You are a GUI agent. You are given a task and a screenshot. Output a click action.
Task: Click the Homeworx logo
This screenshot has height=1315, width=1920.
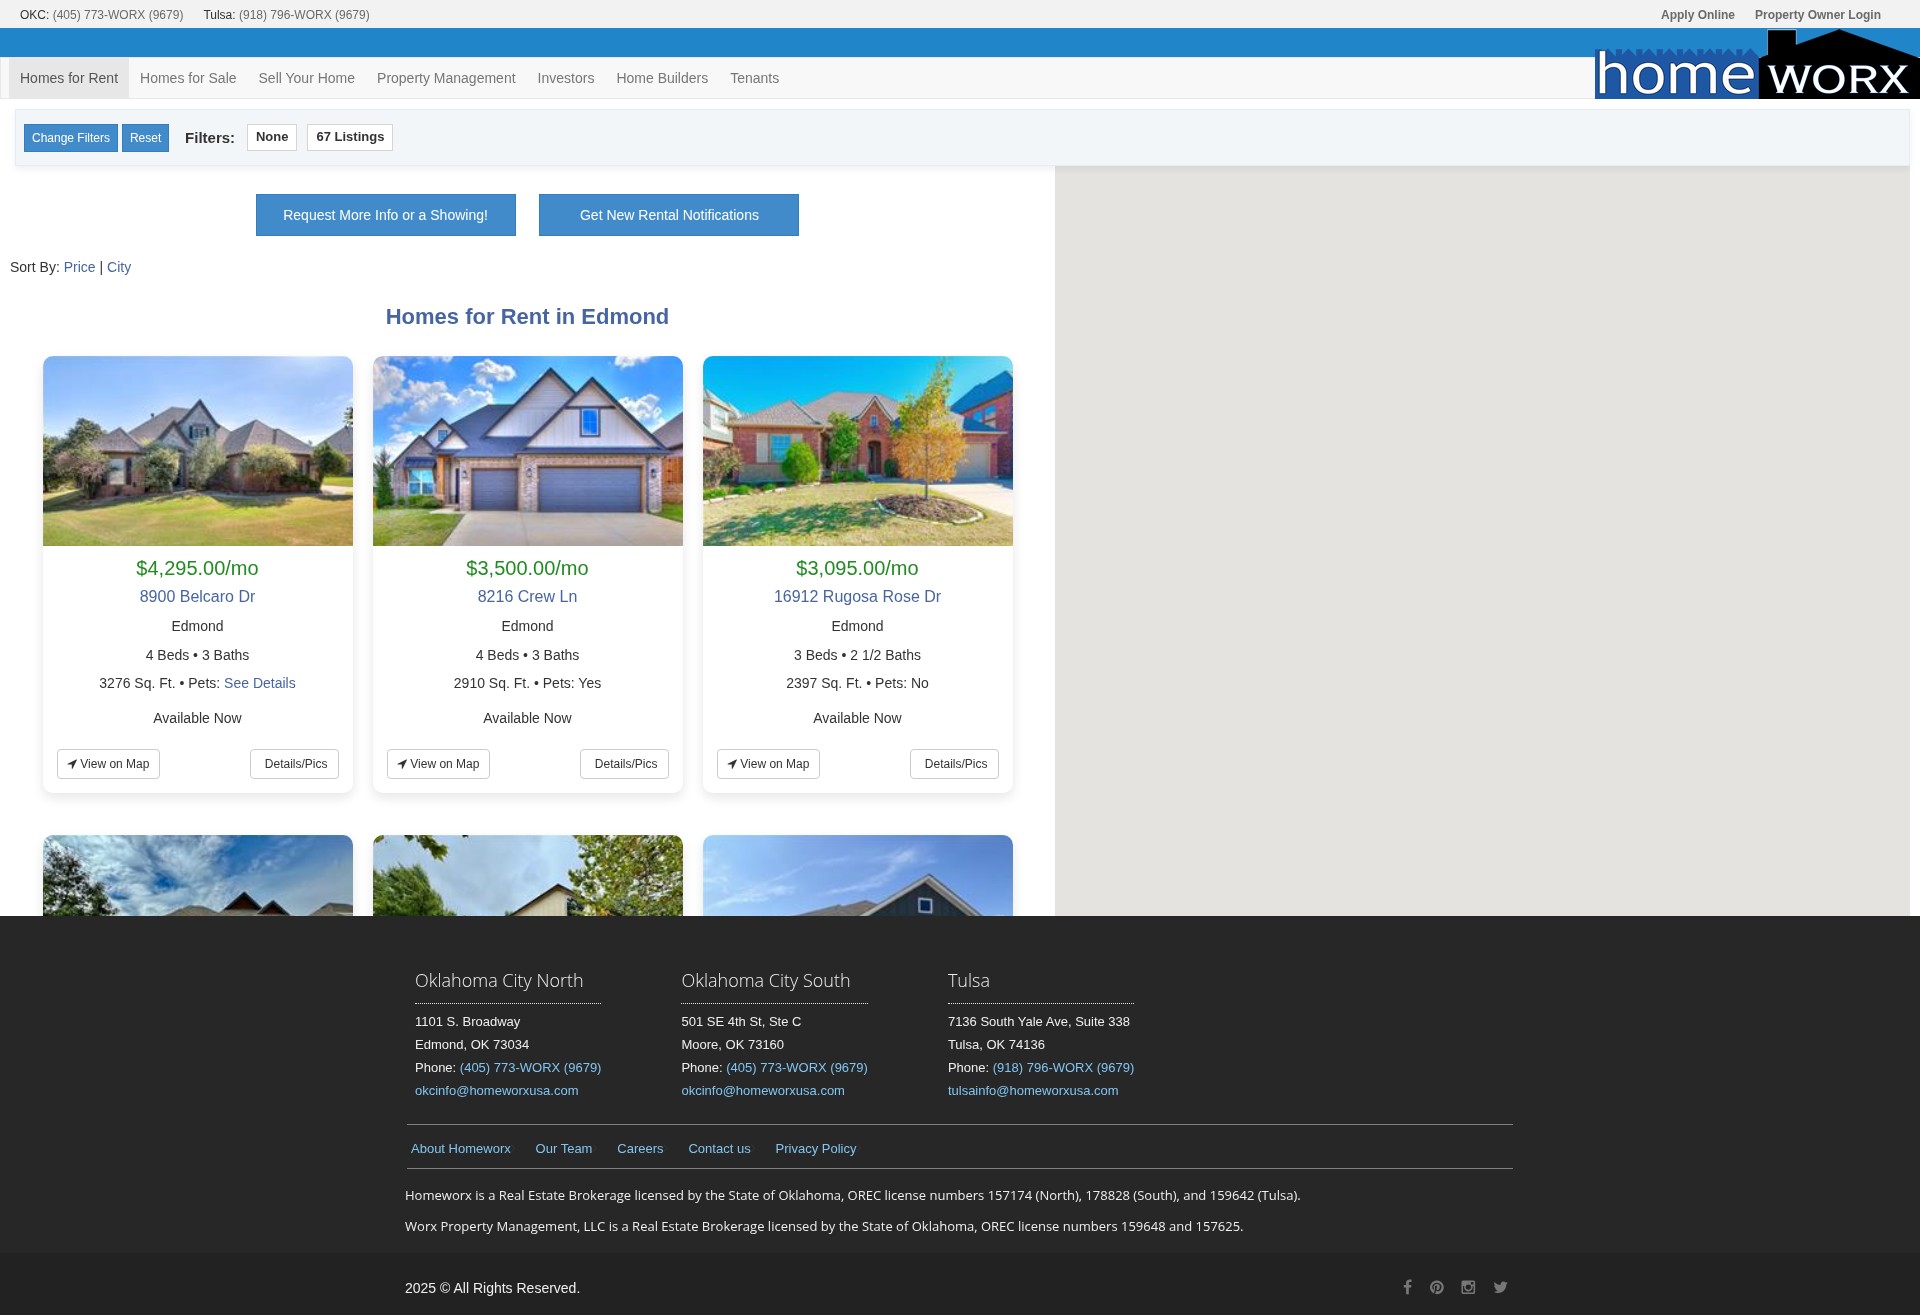(1756, 65)
